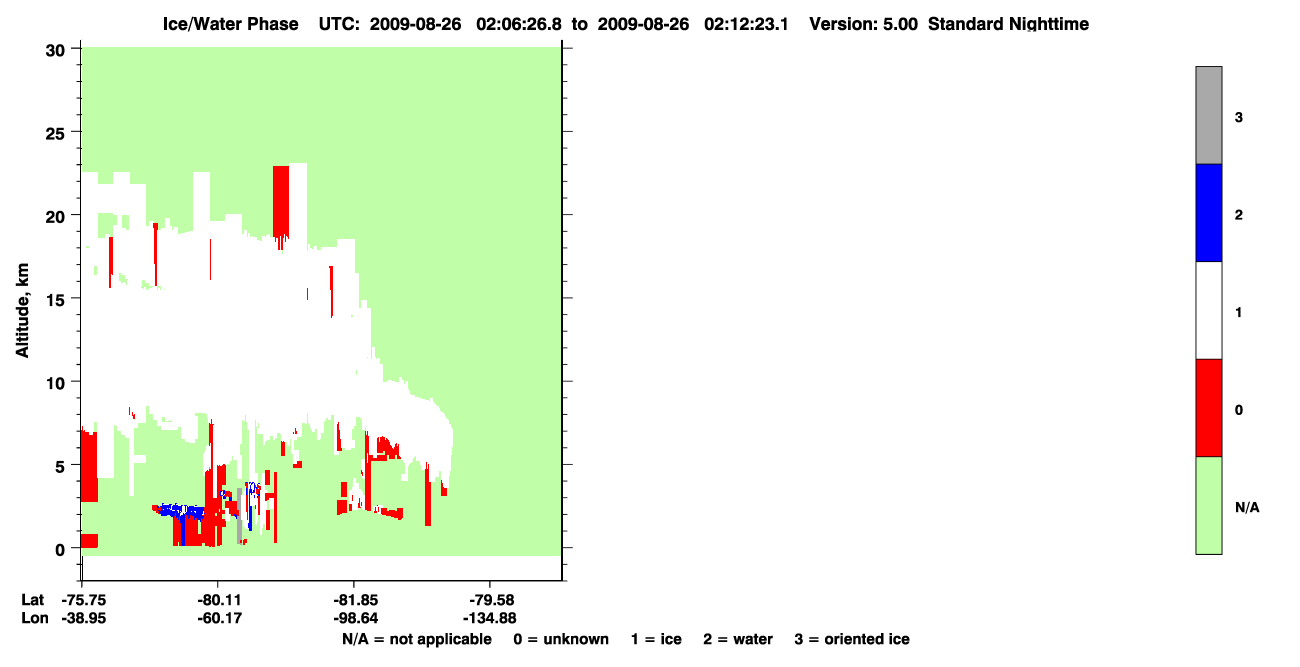Click '1 = ice' legend text

pyautogui.click(x=656, y=639)
